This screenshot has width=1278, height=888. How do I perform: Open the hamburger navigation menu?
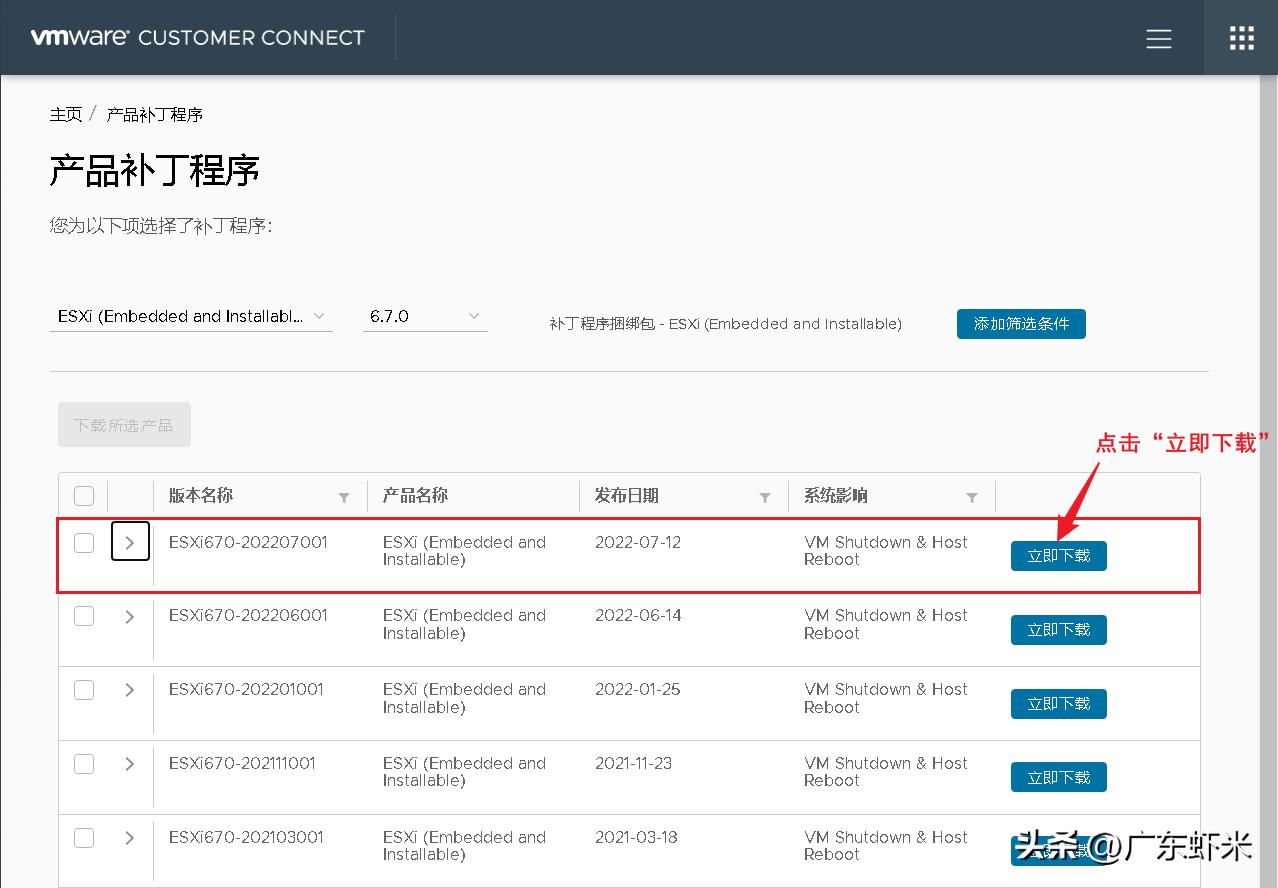(x=1158, y=38)
